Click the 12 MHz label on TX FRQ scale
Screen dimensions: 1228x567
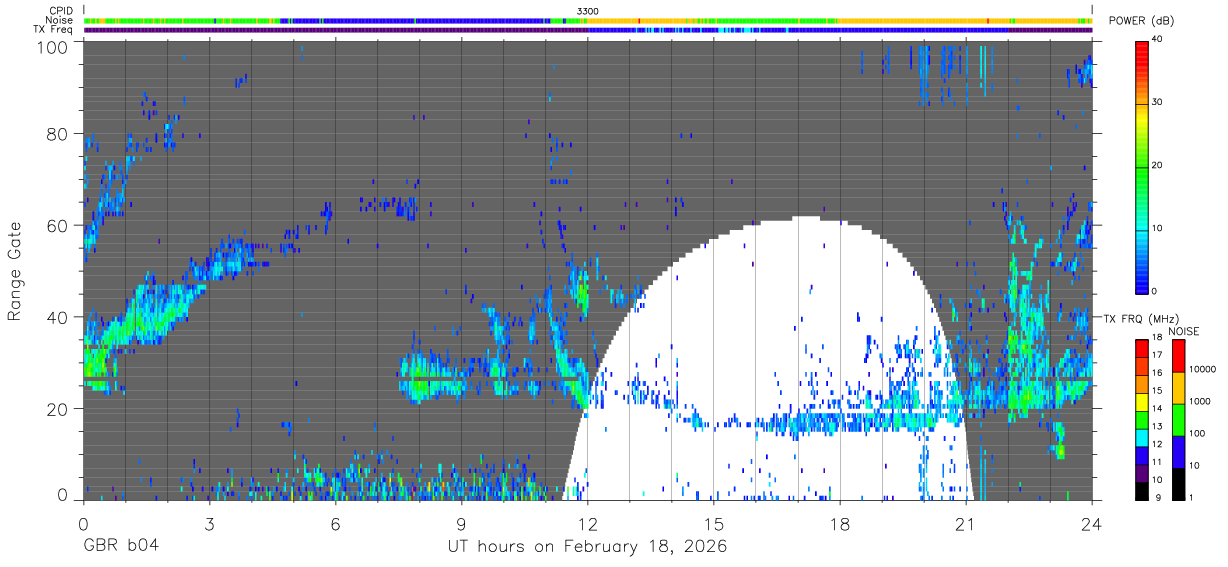[x=1158, y=443]
